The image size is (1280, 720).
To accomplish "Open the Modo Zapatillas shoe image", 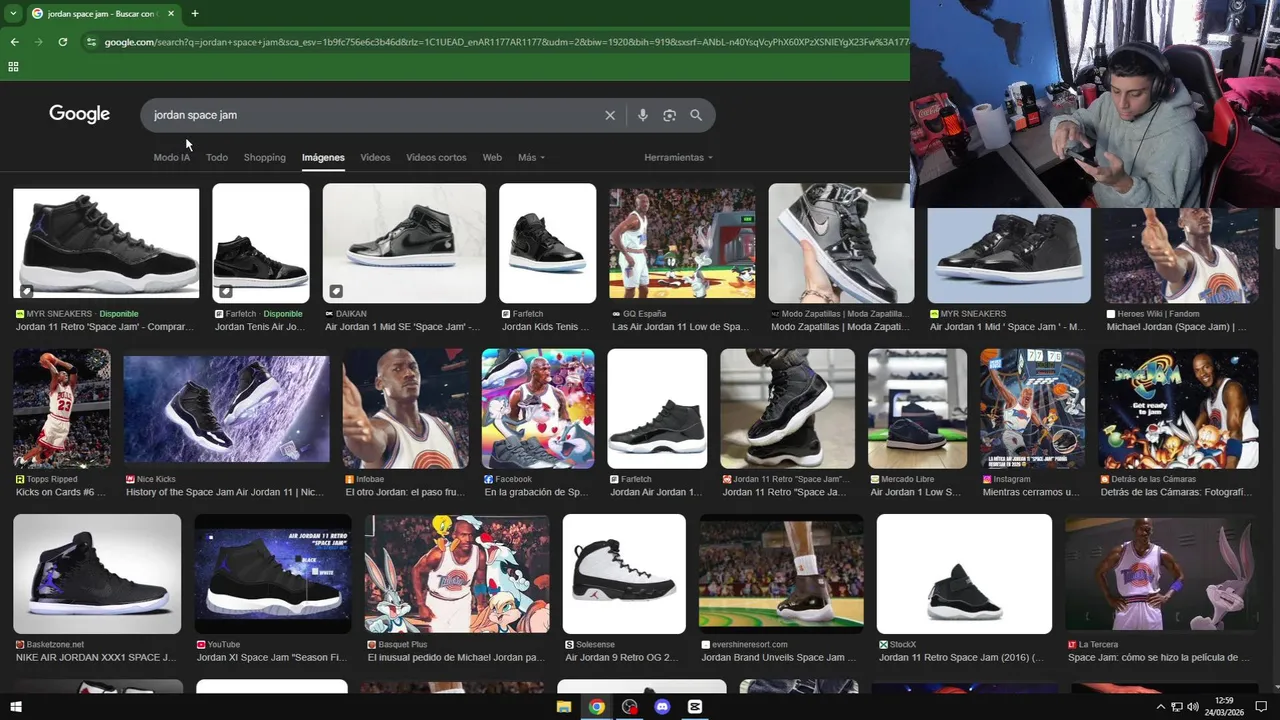I will click(841, 243).
